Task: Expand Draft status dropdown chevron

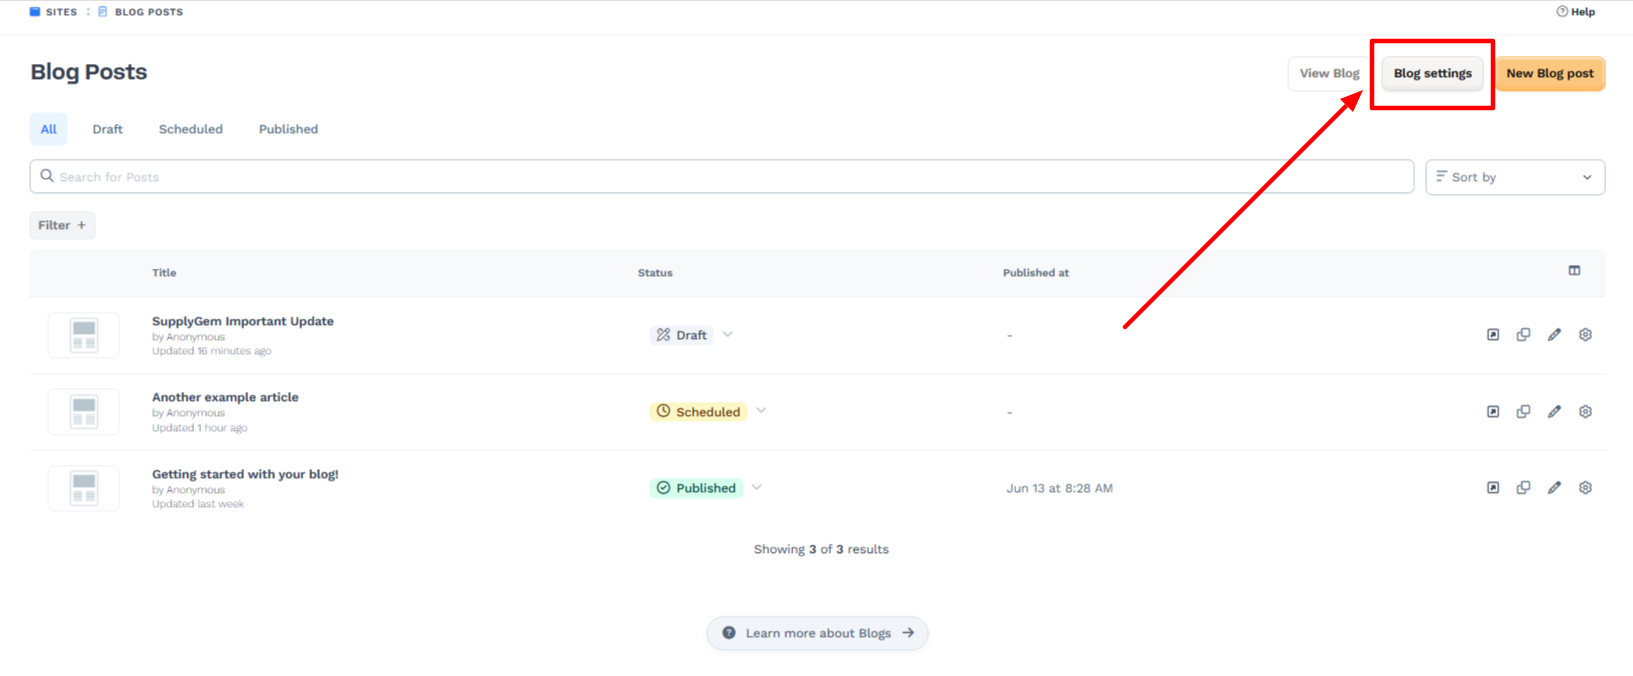Action: (728, 335)
